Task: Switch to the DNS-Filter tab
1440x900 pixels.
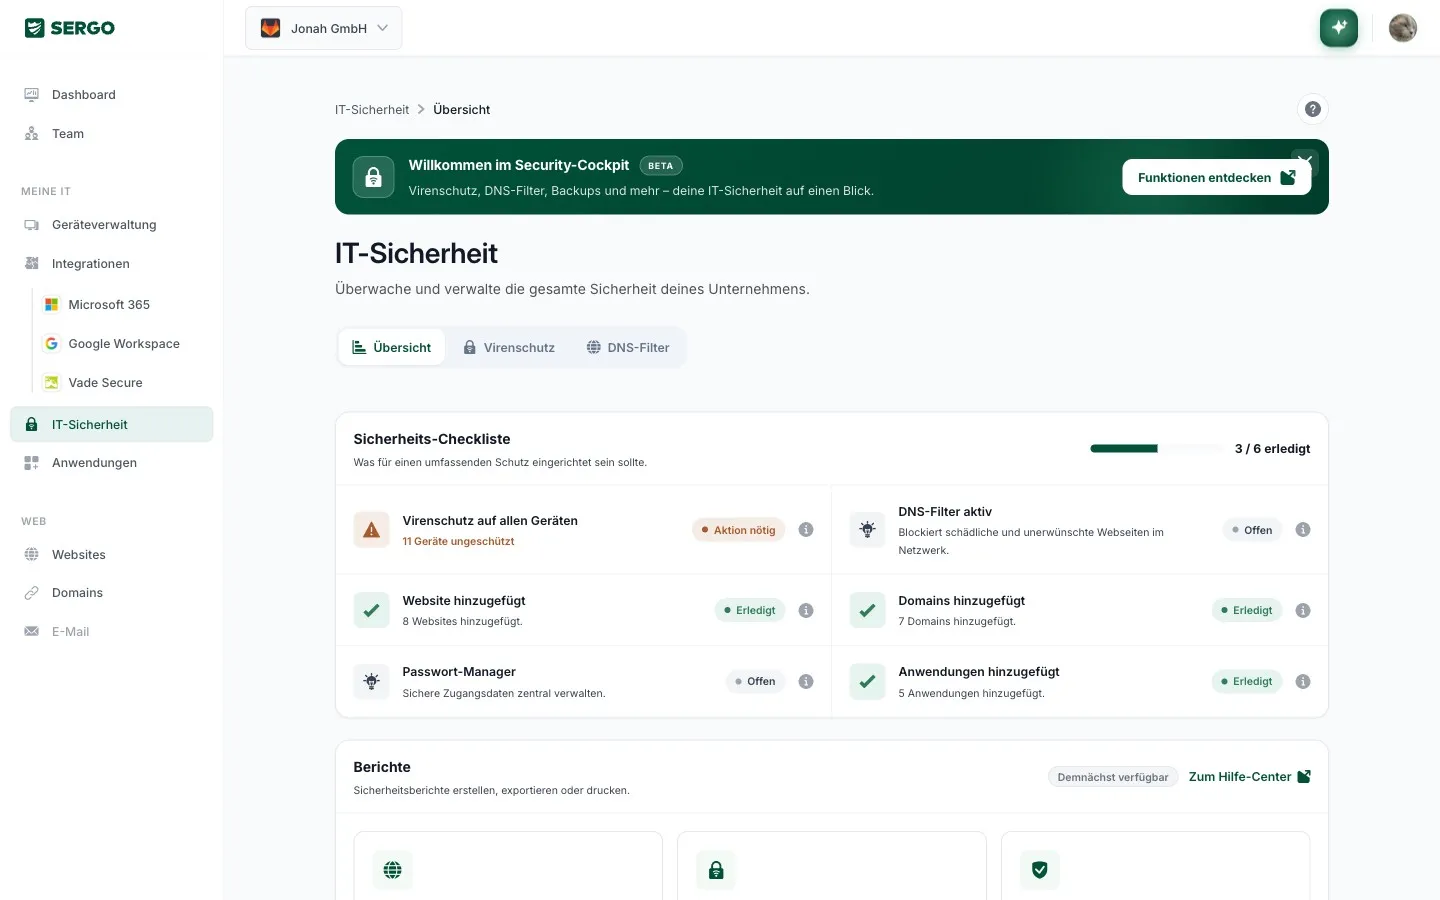Action: [x=628, y=347]
